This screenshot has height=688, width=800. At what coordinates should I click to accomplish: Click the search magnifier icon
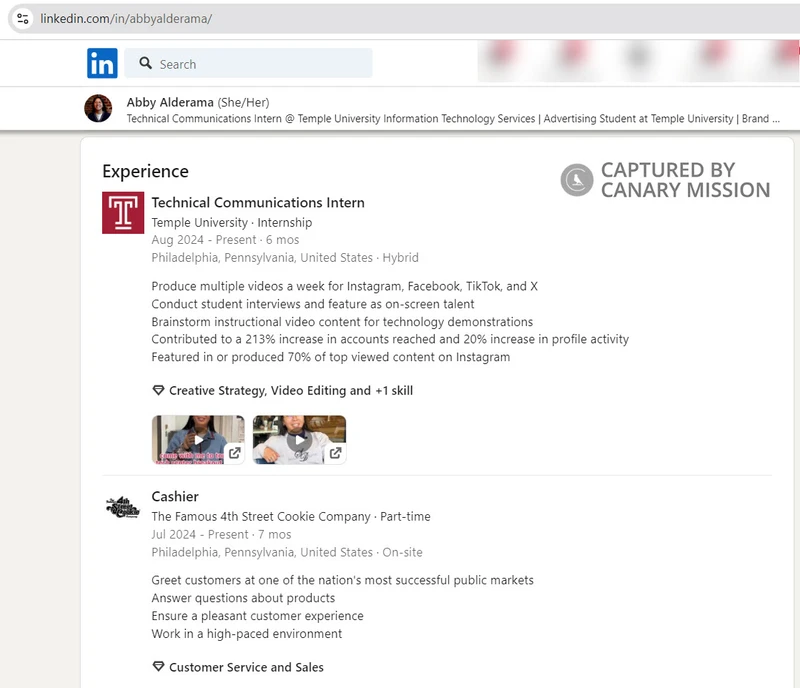(x=146, y=63)
